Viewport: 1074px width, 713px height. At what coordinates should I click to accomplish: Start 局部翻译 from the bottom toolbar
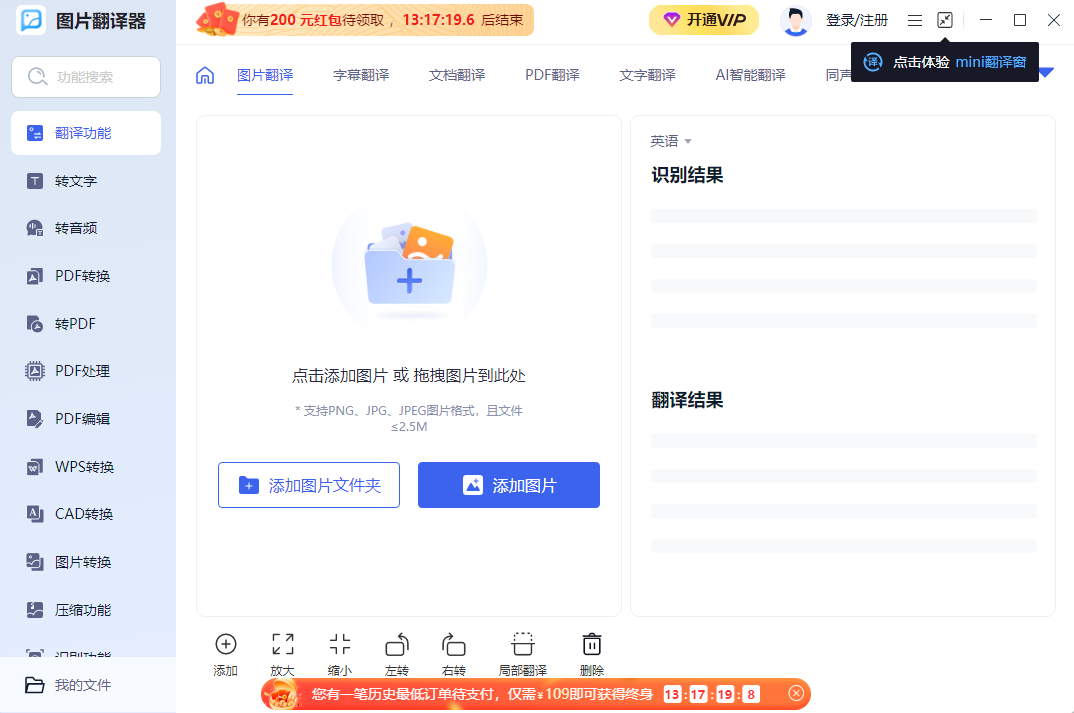522,650
